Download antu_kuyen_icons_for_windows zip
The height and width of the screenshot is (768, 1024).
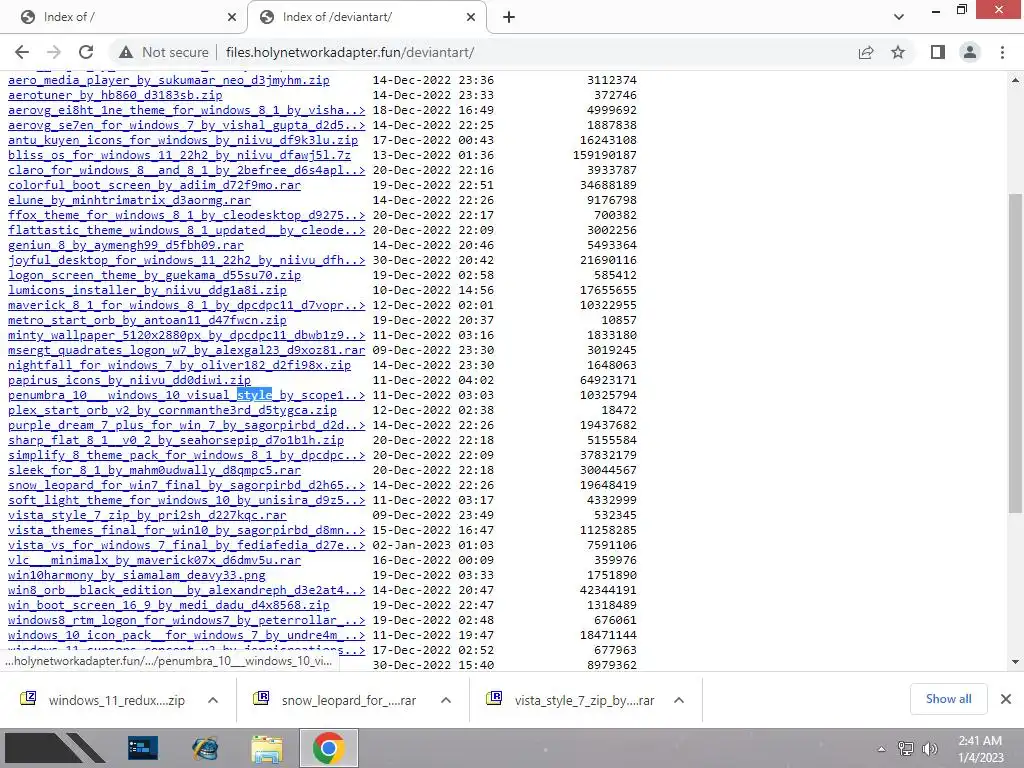[183, 140]
